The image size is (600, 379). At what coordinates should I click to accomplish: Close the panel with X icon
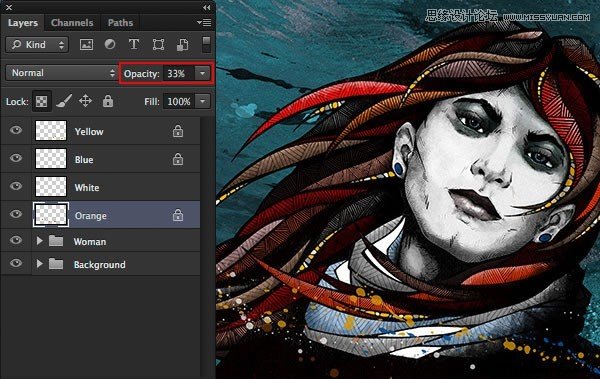pos(9,7)
